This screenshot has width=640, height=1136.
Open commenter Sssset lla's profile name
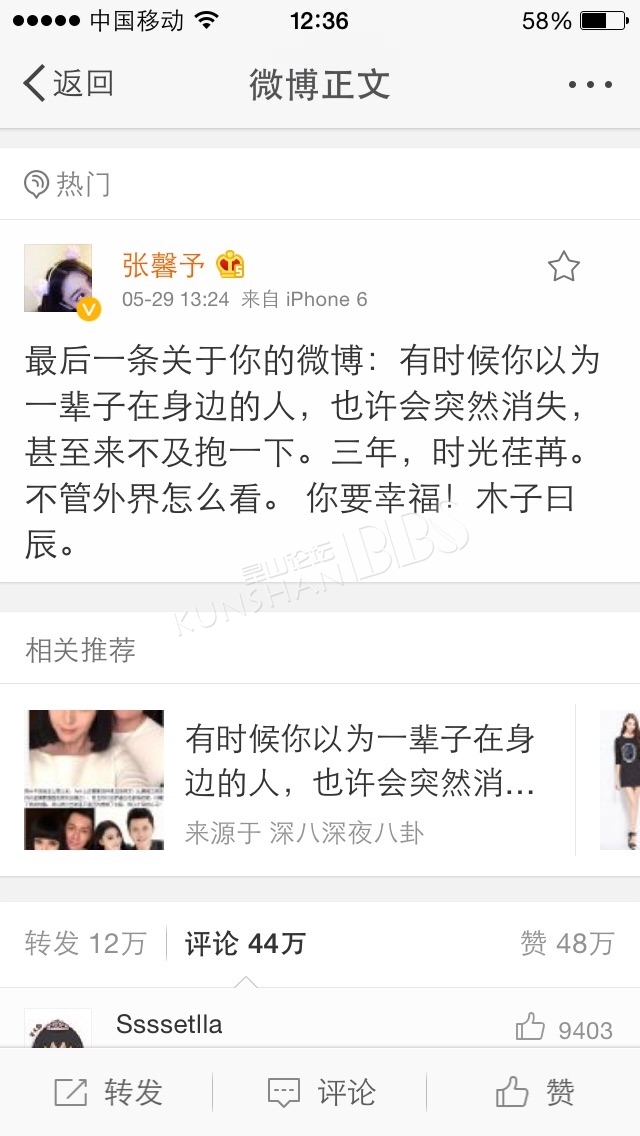[x=169, y=1024]
